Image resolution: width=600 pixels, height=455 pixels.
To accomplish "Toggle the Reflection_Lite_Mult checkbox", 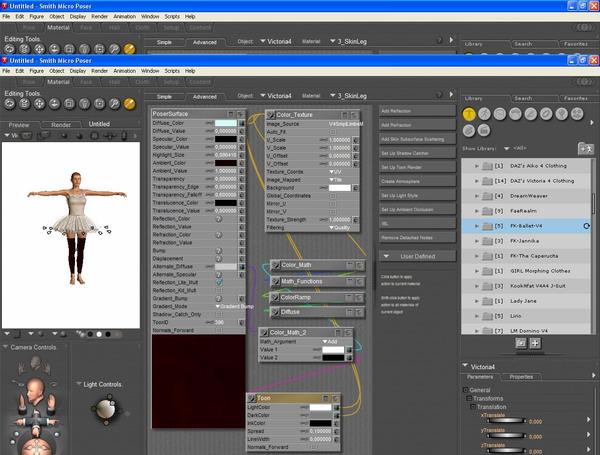I will pos(219,282).
